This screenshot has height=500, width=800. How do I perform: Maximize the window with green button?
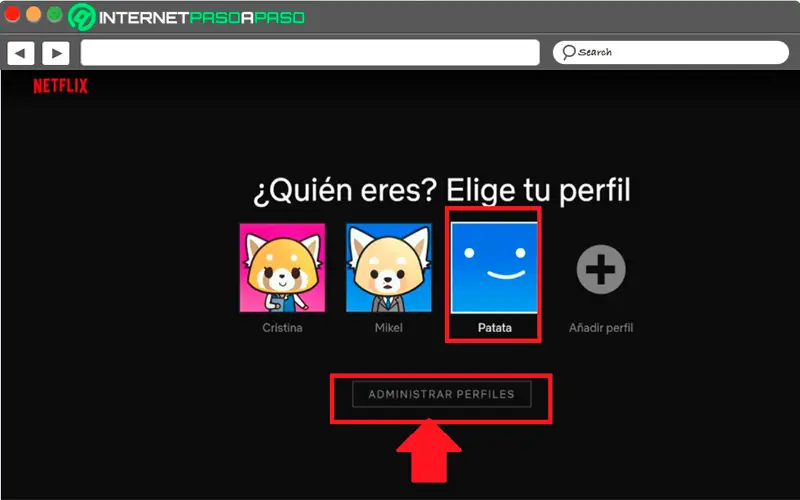click(x=55, y=14)
